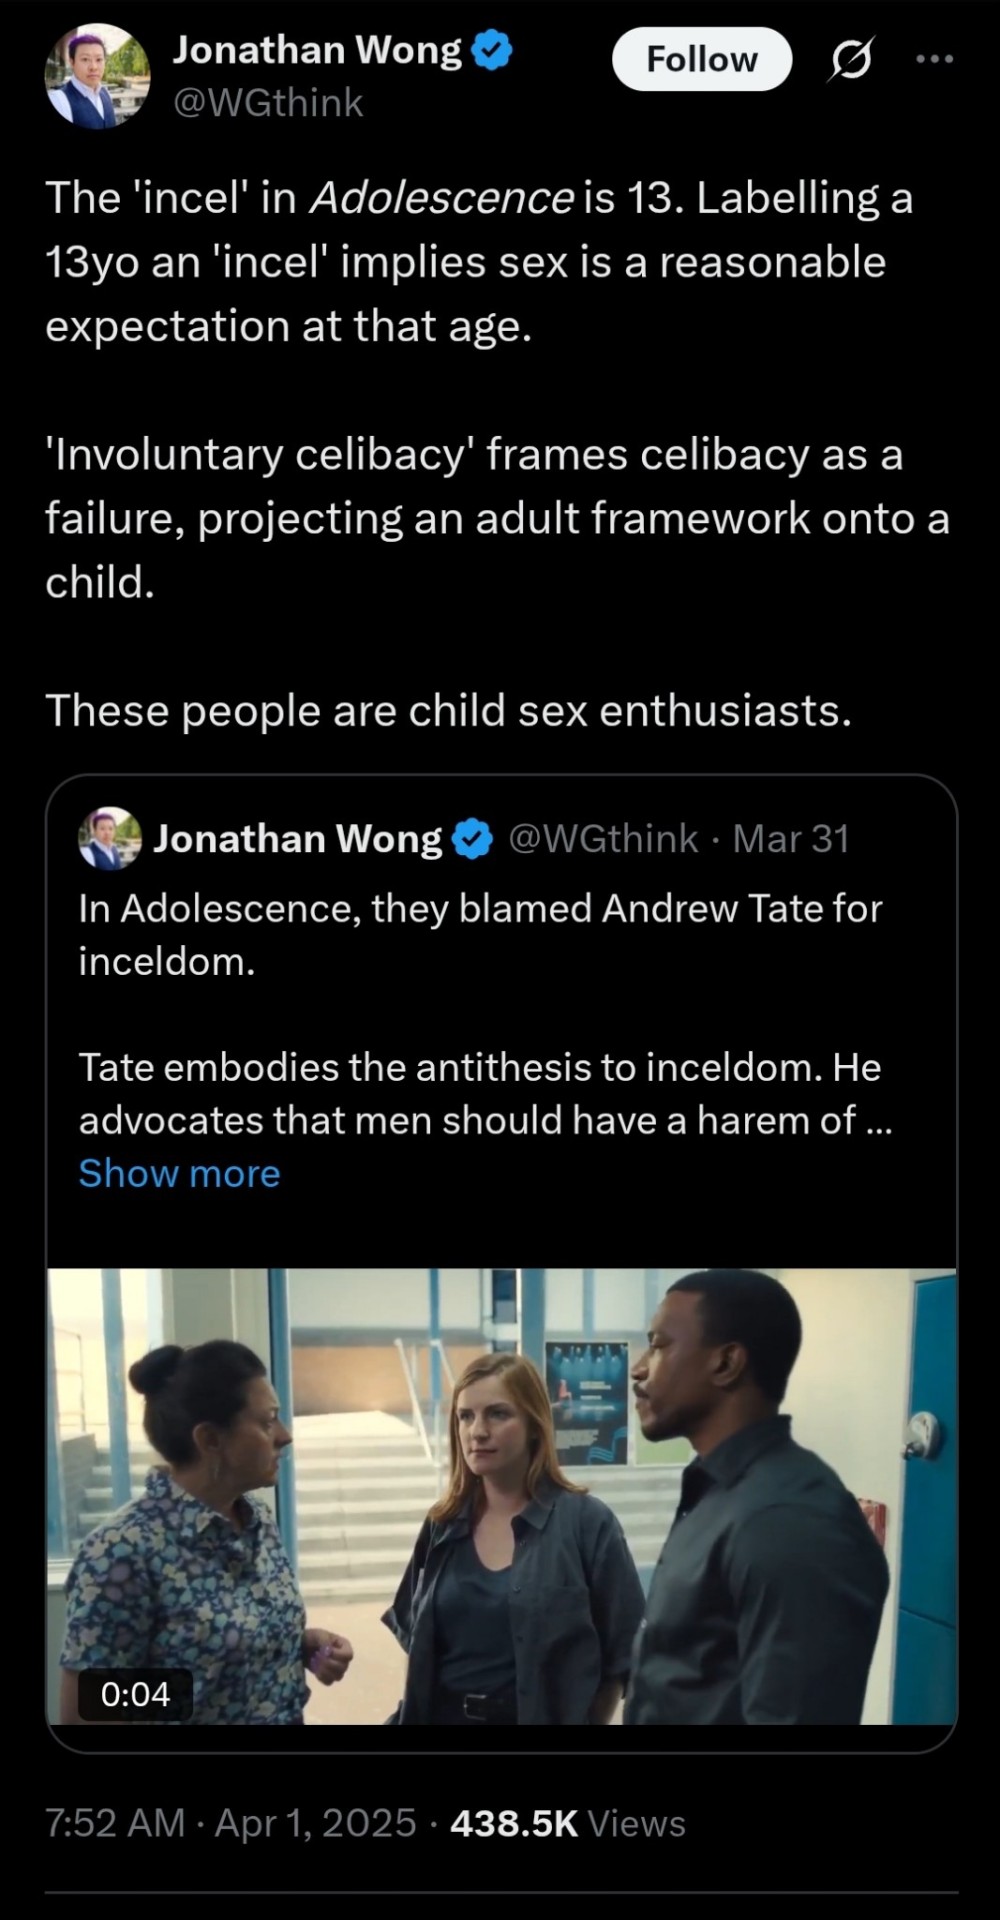Click the @WGthink handle under the top author name
This screenshot has height=1920, width=1000.
[268, 103]
